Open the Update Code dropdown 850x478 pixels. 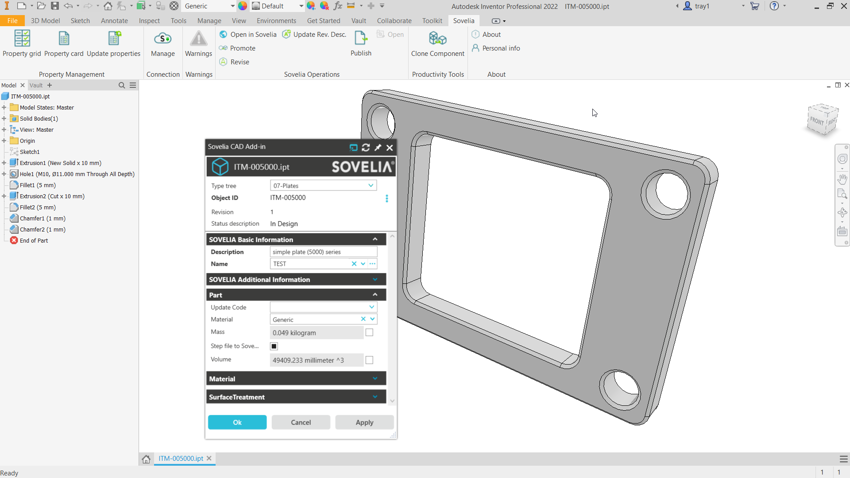click(372, 307)
